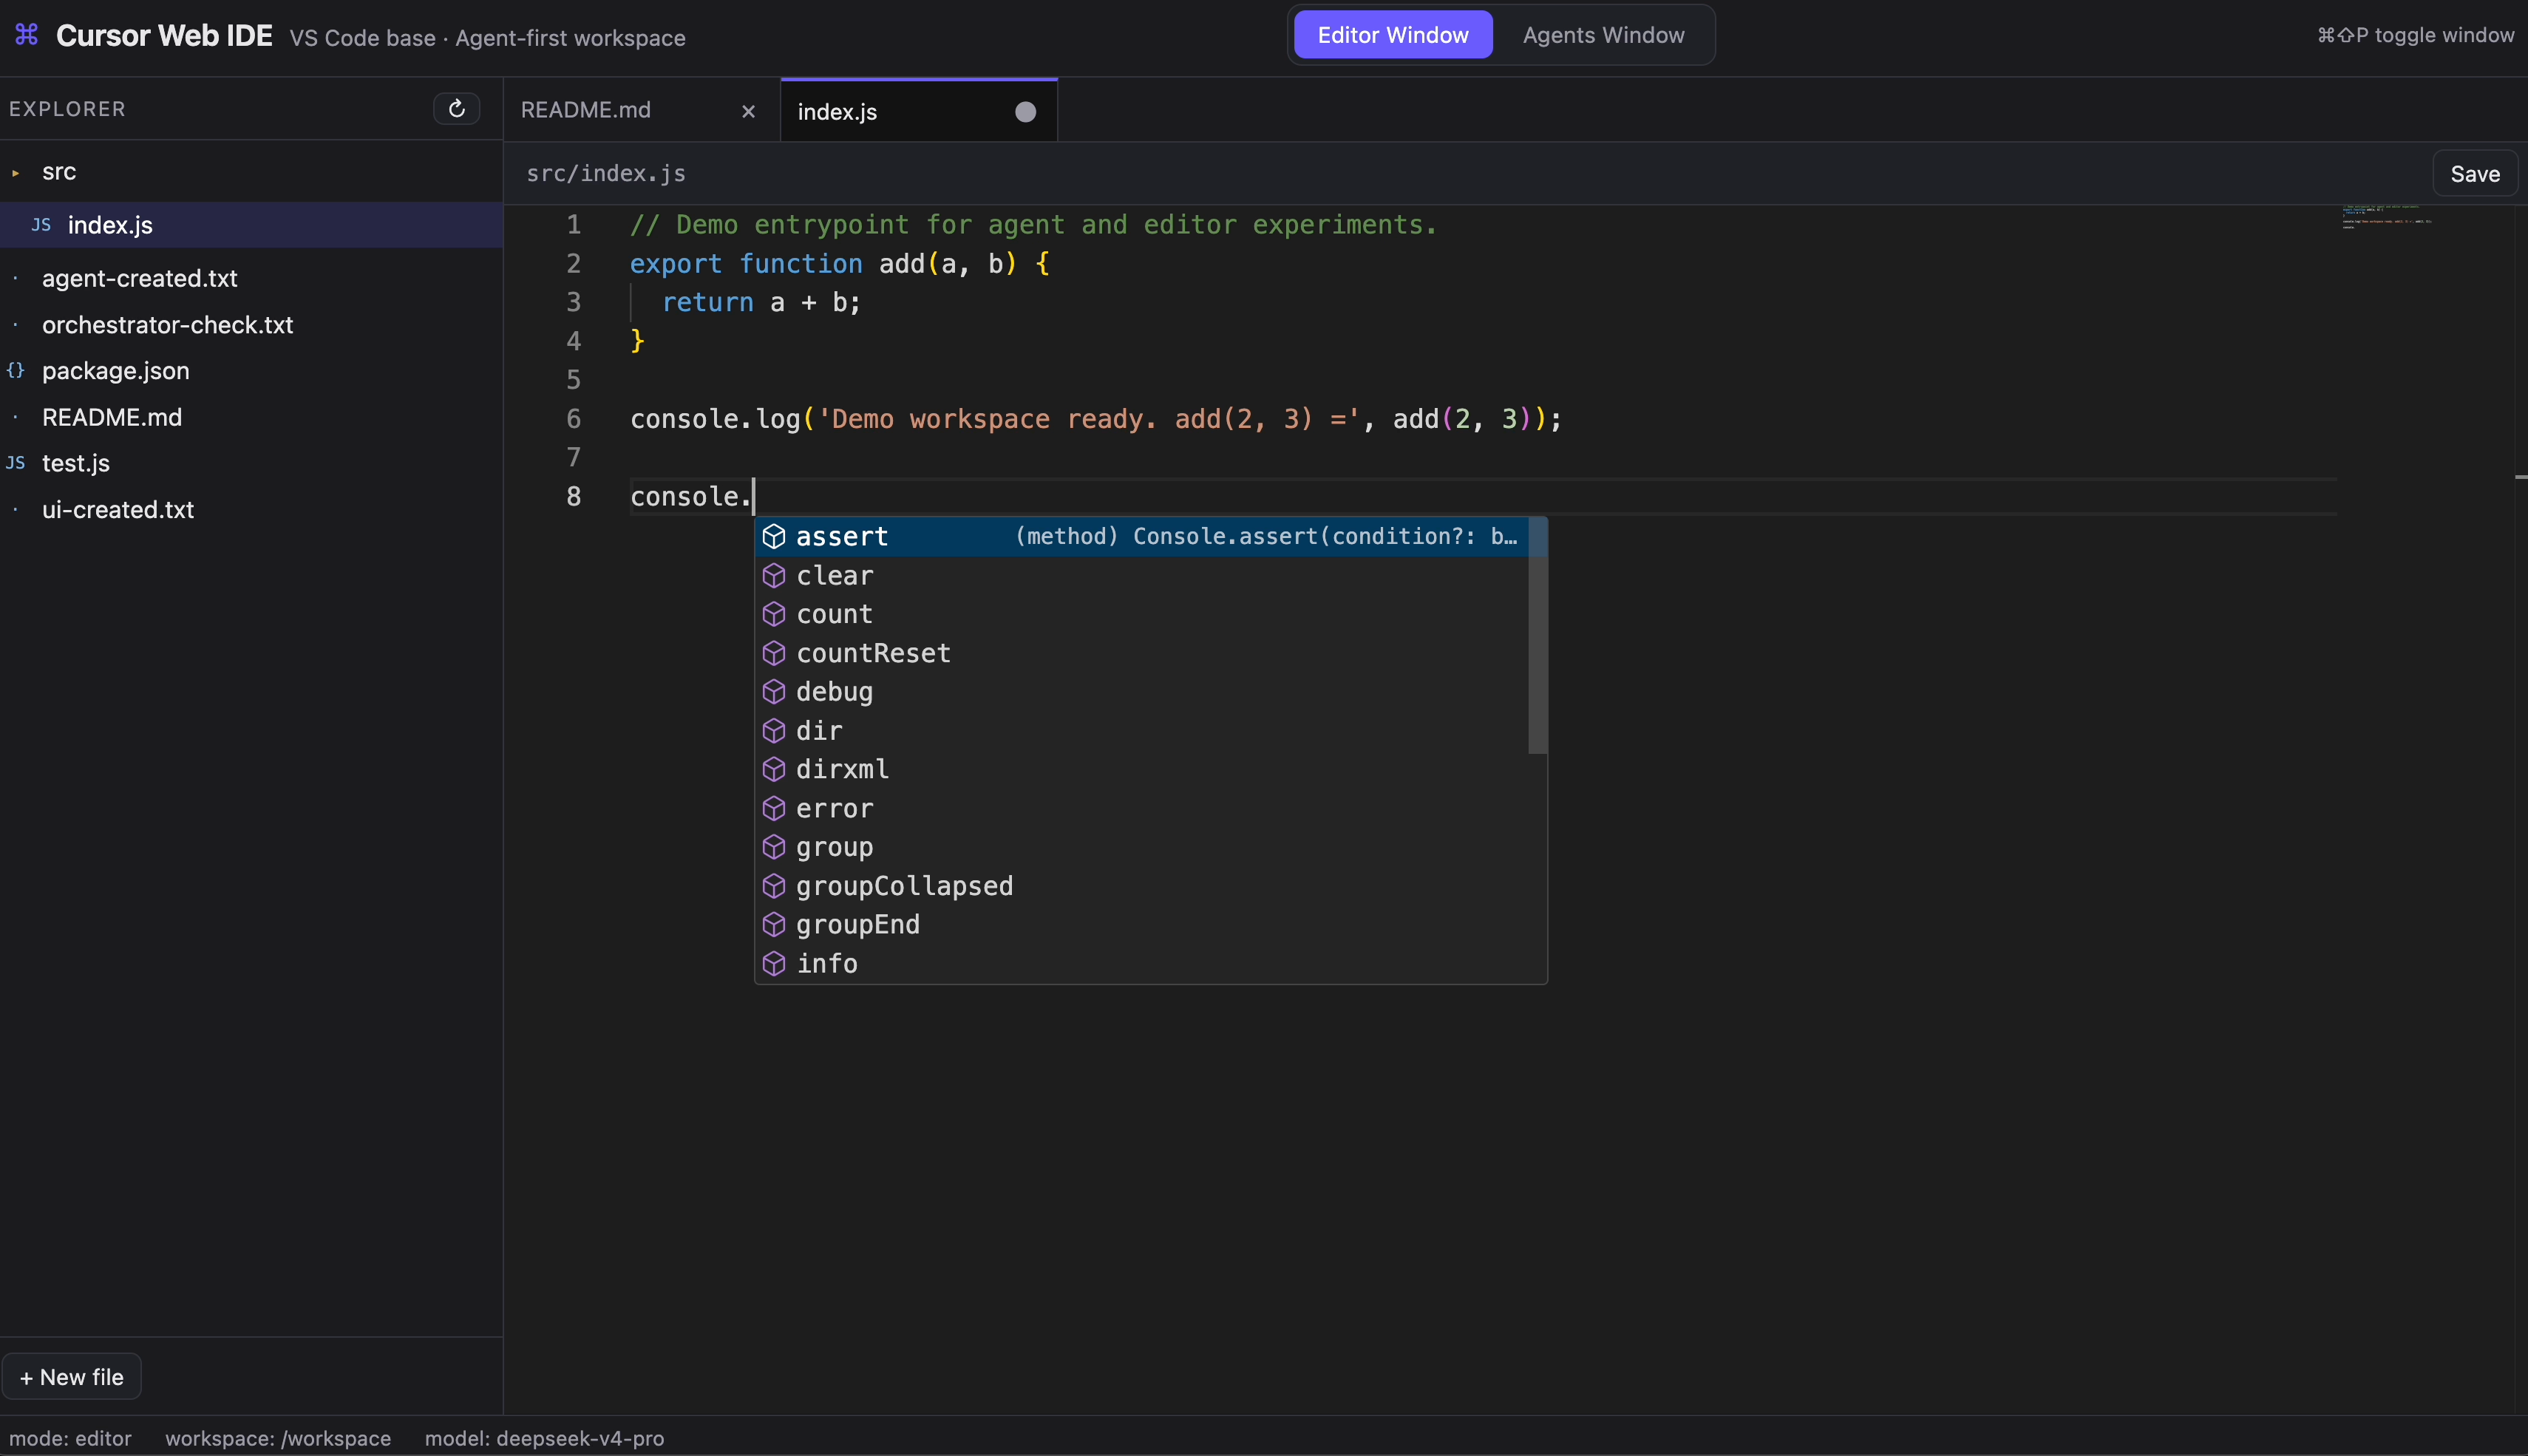Click the suggestion list scrollbar thumb
The height and width of the screenshot is (1456, 2528).
coord(1538,636)
